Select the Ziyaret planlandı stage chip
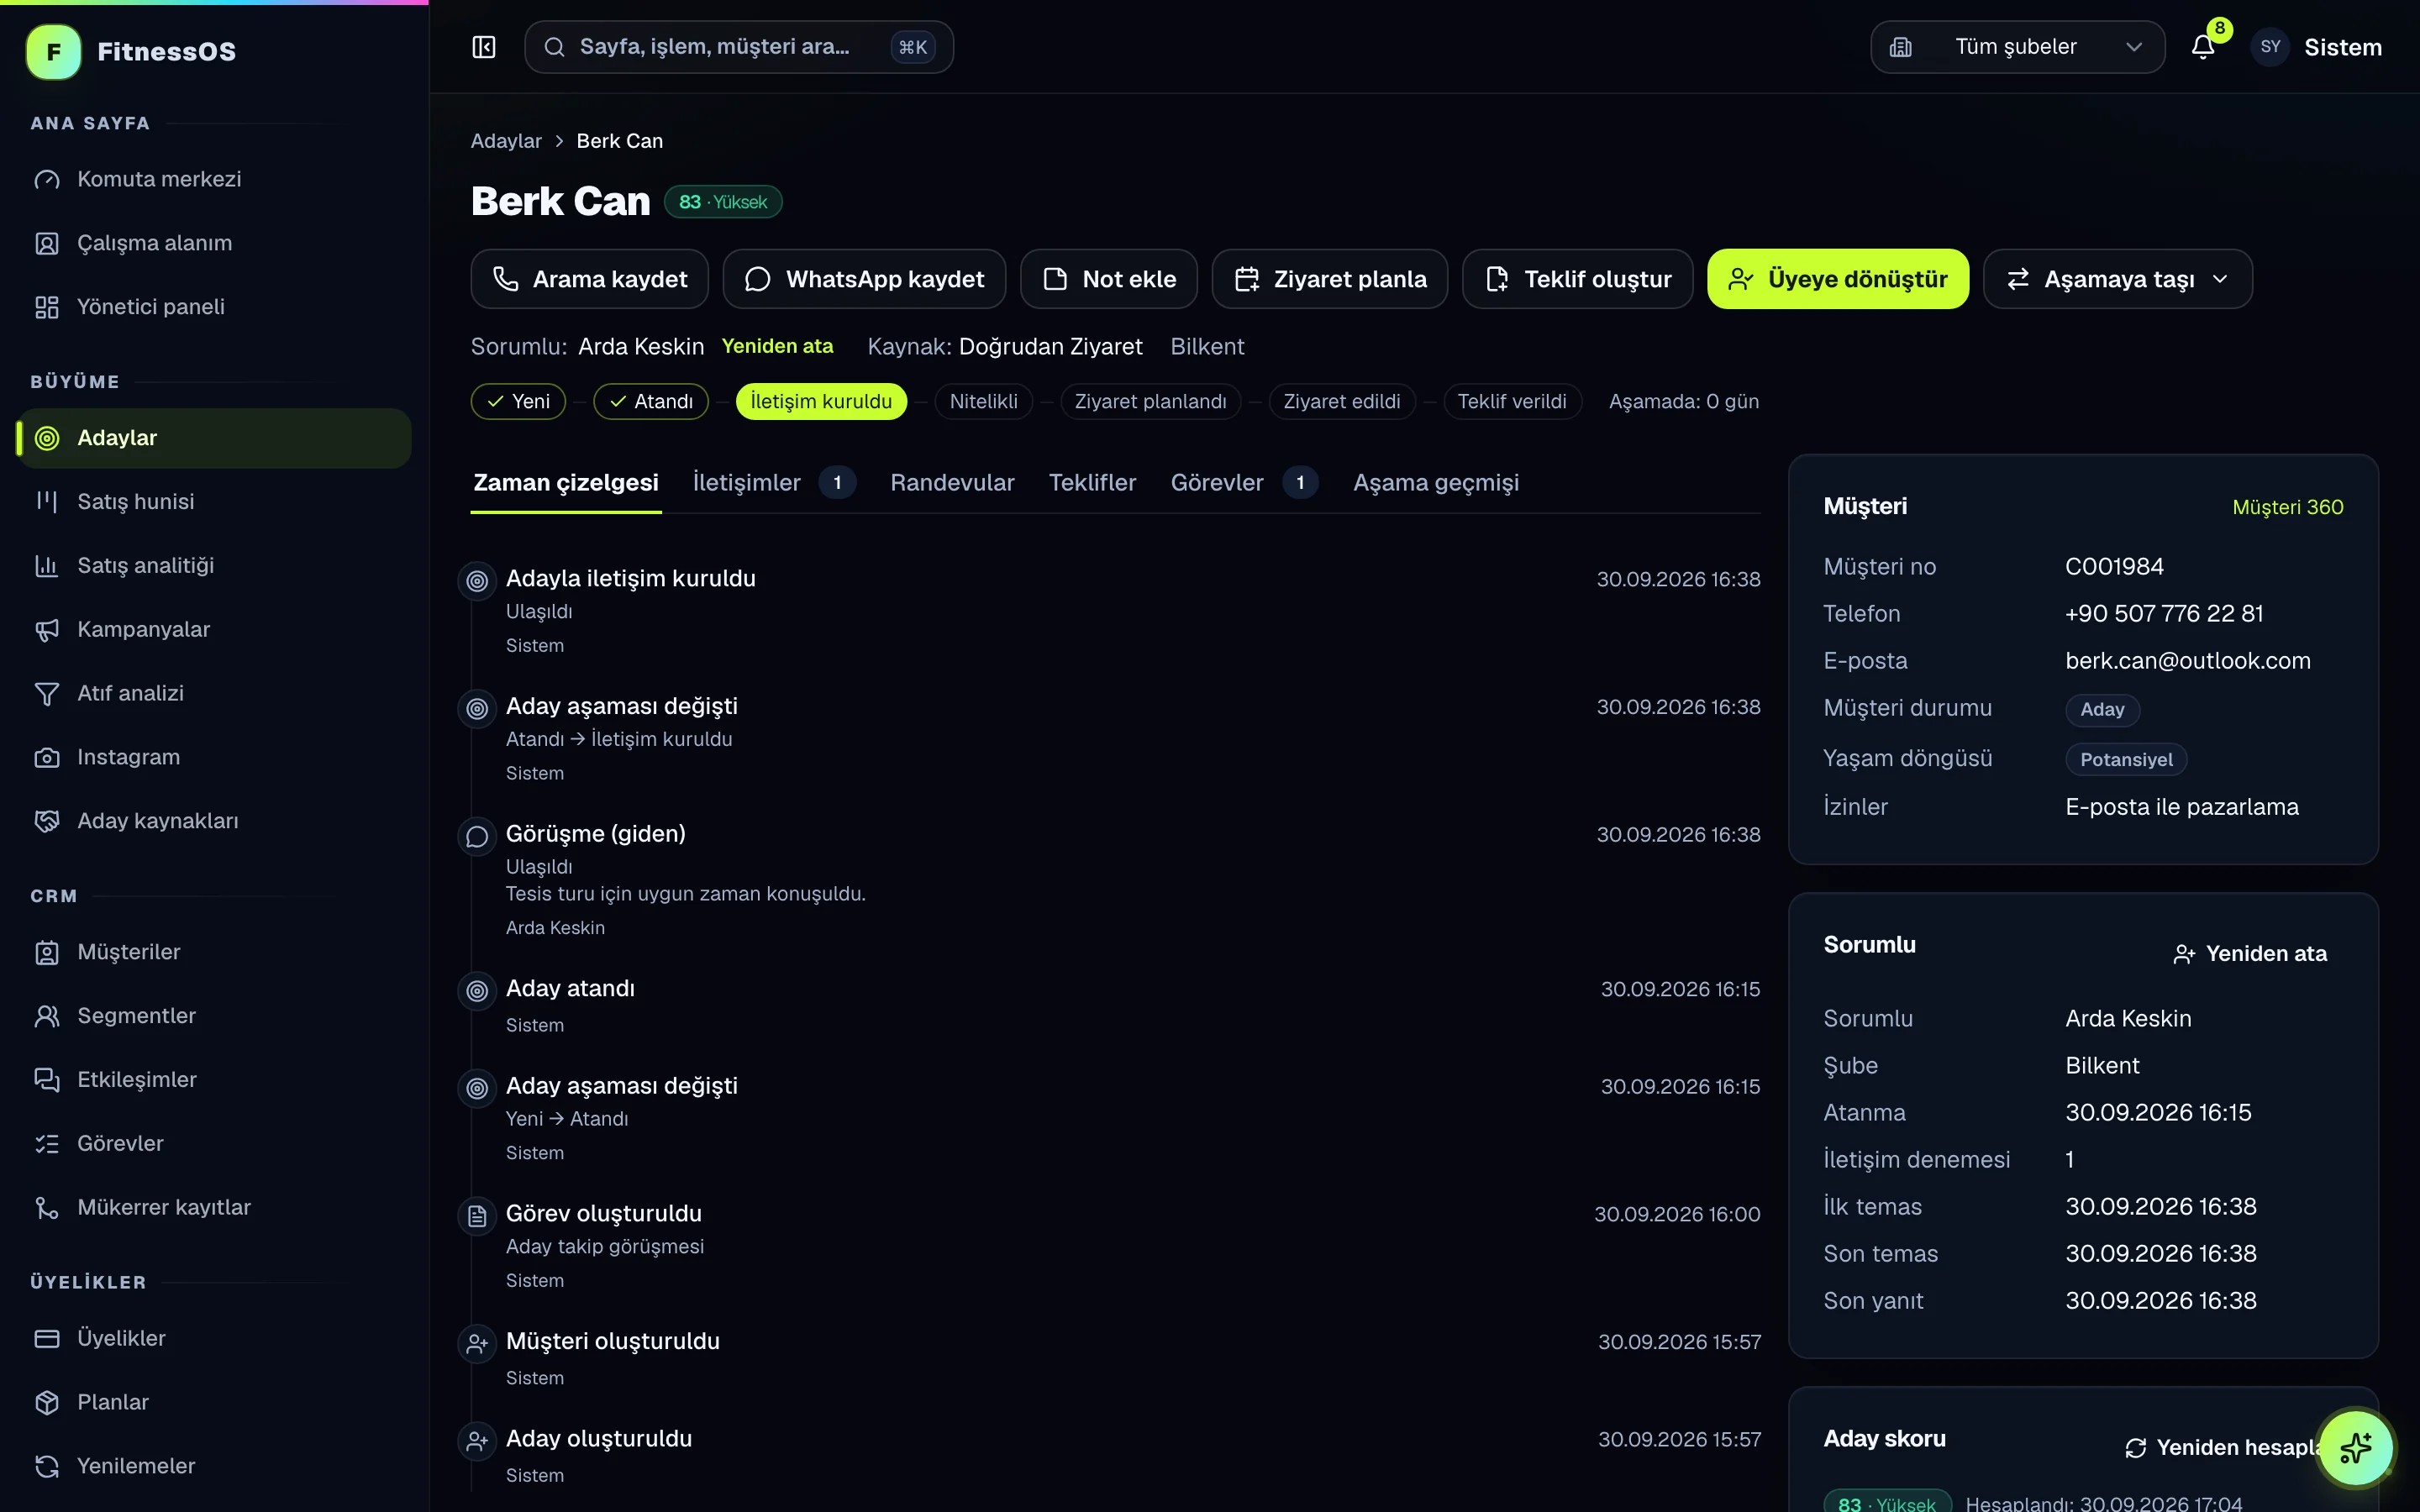The height and width of the screenshot is (1512, 2420). [x=1150, y=401]
